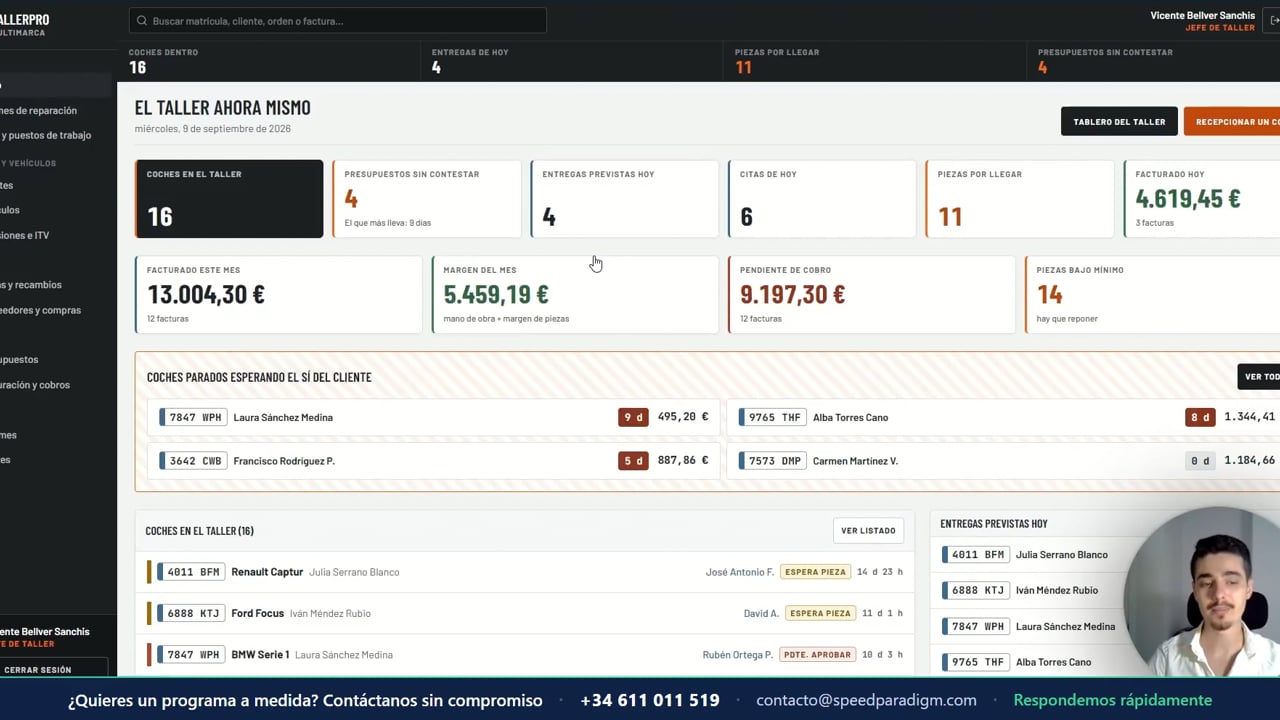Open the Ver listado button
Viewport: 1280px width, 720px height.
(868, 531)
